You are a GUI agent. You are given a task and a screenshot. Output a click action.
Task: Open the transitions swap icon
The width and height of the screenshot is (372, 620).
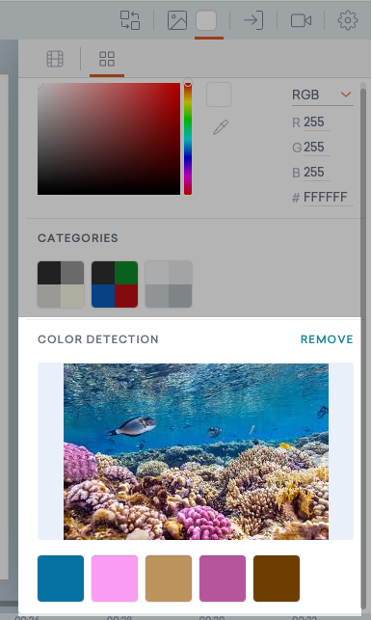[130, 20]
